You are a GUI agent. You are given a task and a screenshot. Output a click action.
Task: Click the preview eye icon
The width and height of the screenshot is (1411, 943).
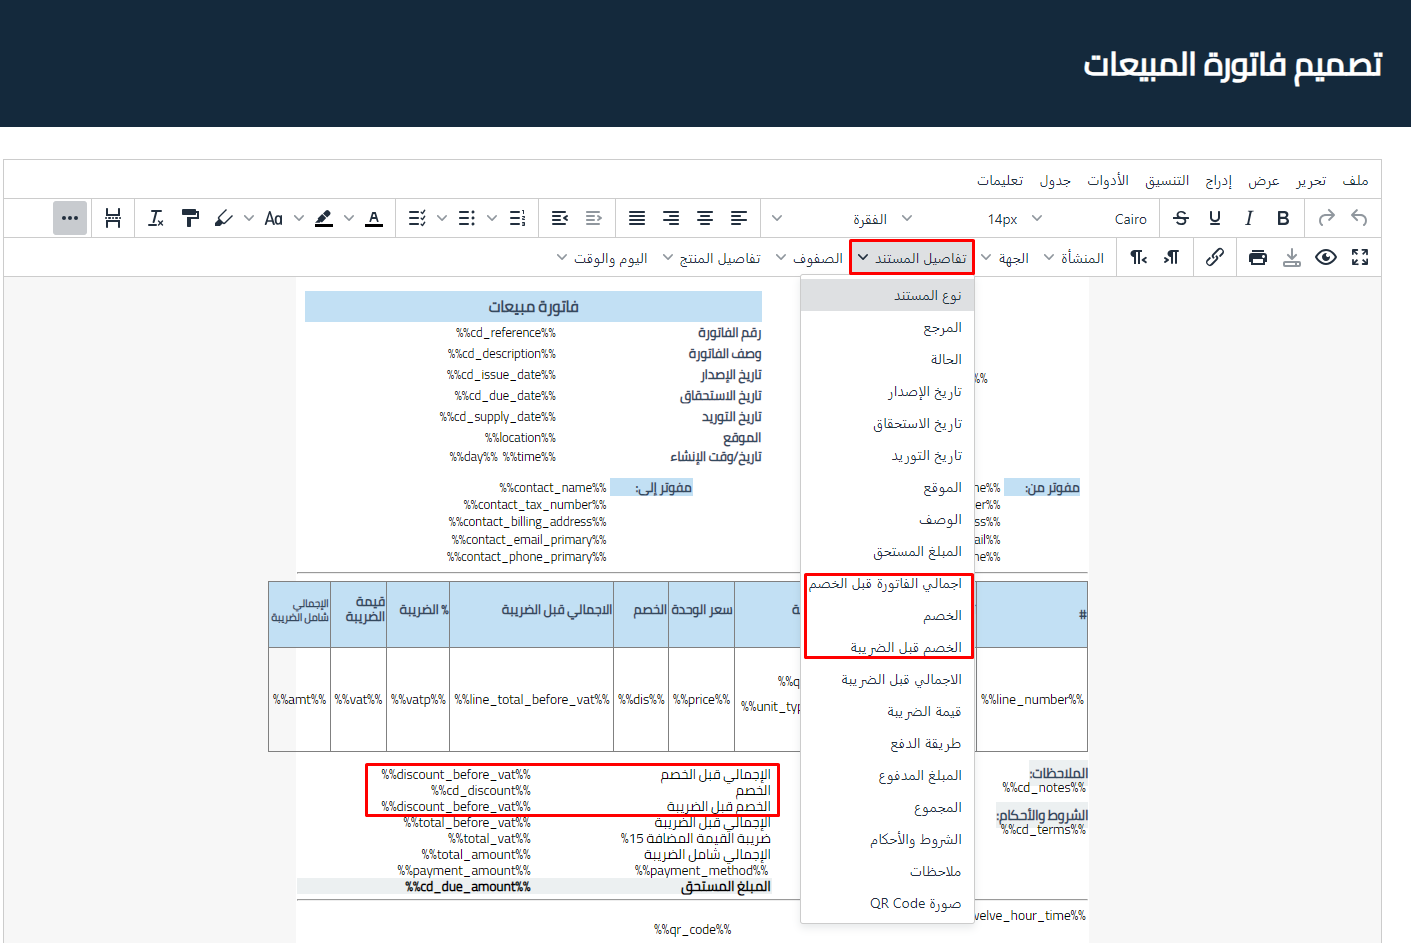[1326, 257]
